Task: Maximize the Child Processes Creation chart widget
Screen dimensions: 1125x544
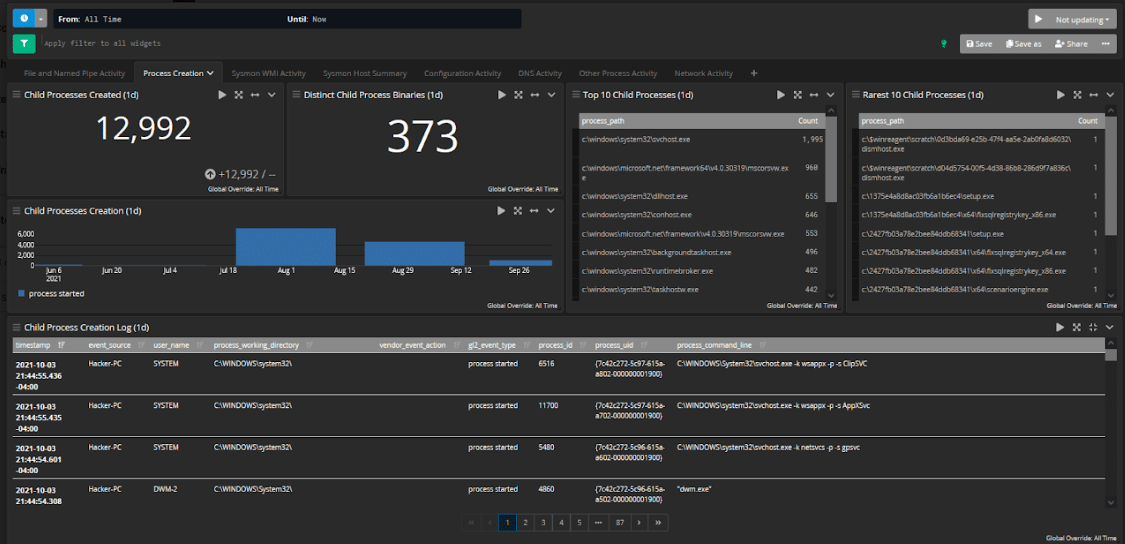Action: tap(518, 211)
